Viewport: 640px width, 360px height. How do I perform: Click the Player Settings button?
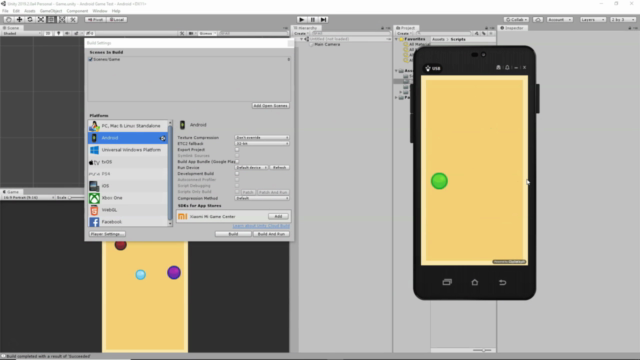107,234
